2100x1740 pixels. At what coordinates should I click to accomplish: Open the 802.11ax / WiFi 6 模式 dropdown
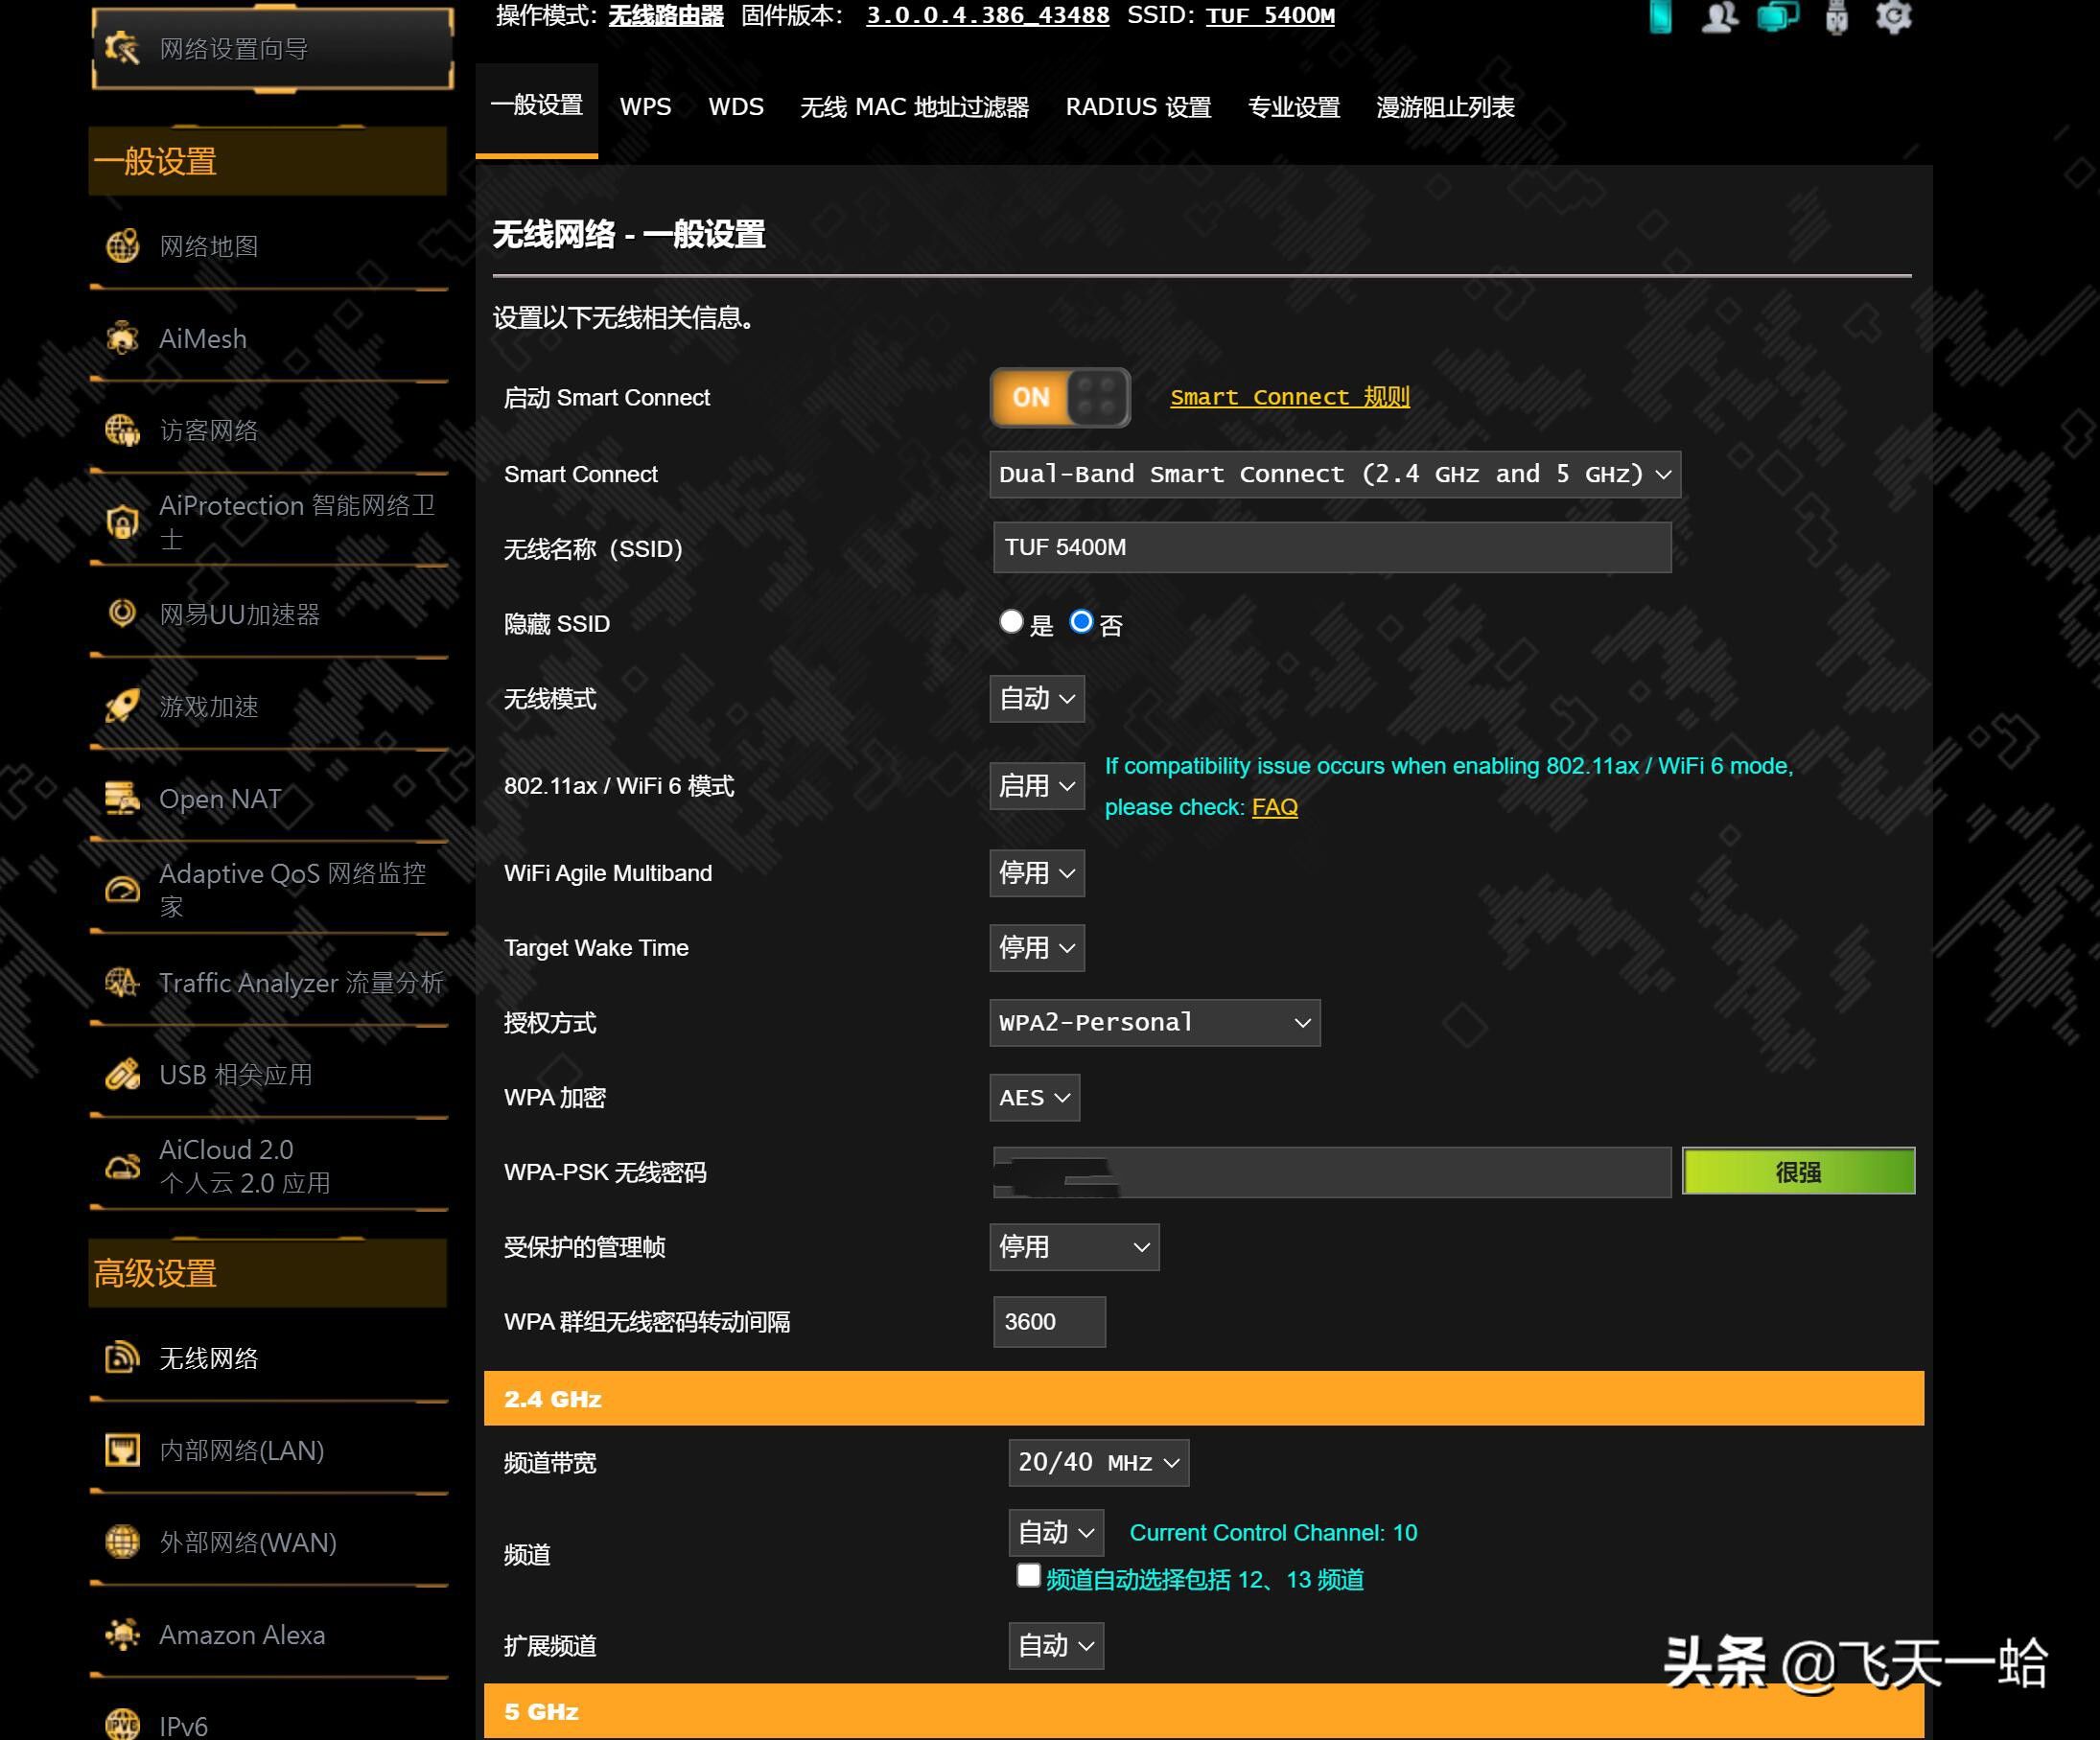coord(1037,786)
